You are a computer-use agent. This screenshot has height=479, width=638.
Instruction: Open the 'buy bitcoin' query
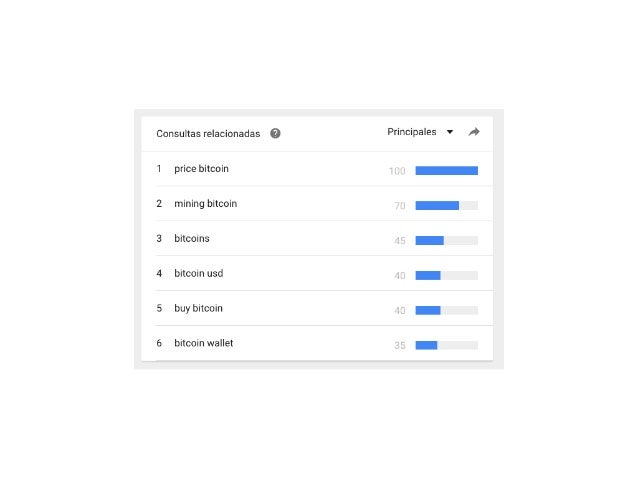[x=198, y=309]
